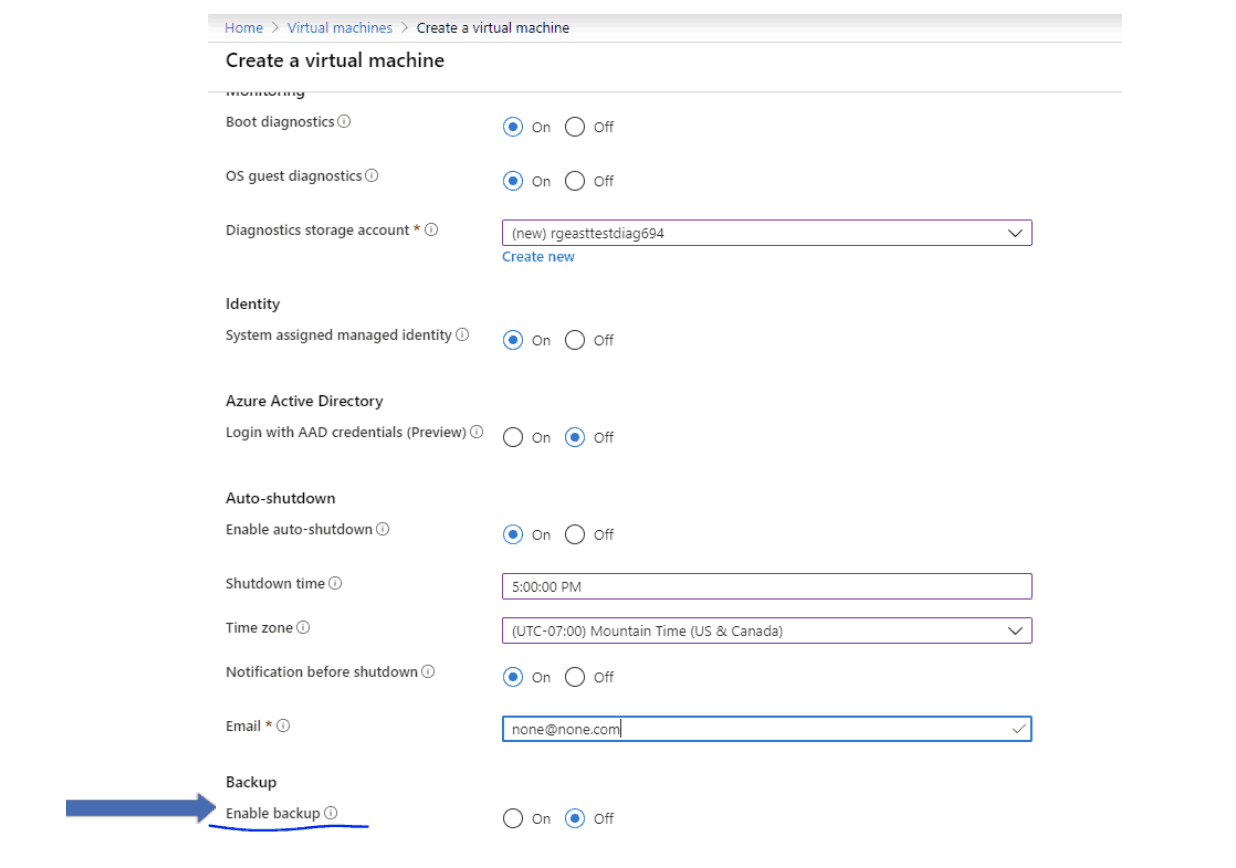The width and height of the screenshot is (1236, 868).
Task: Click the Enable auto-shutdown info icon
Action: [382, 529]
